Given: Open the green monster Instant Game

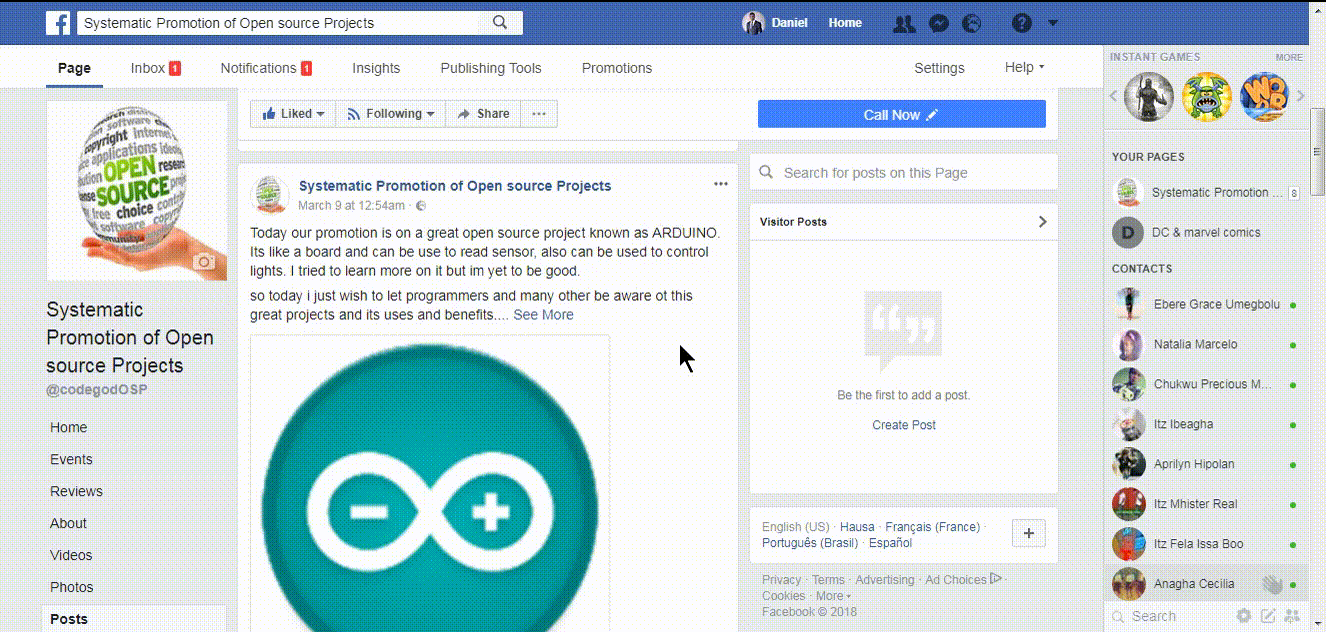Looking at the screenshot, I should pos(1207,97).
